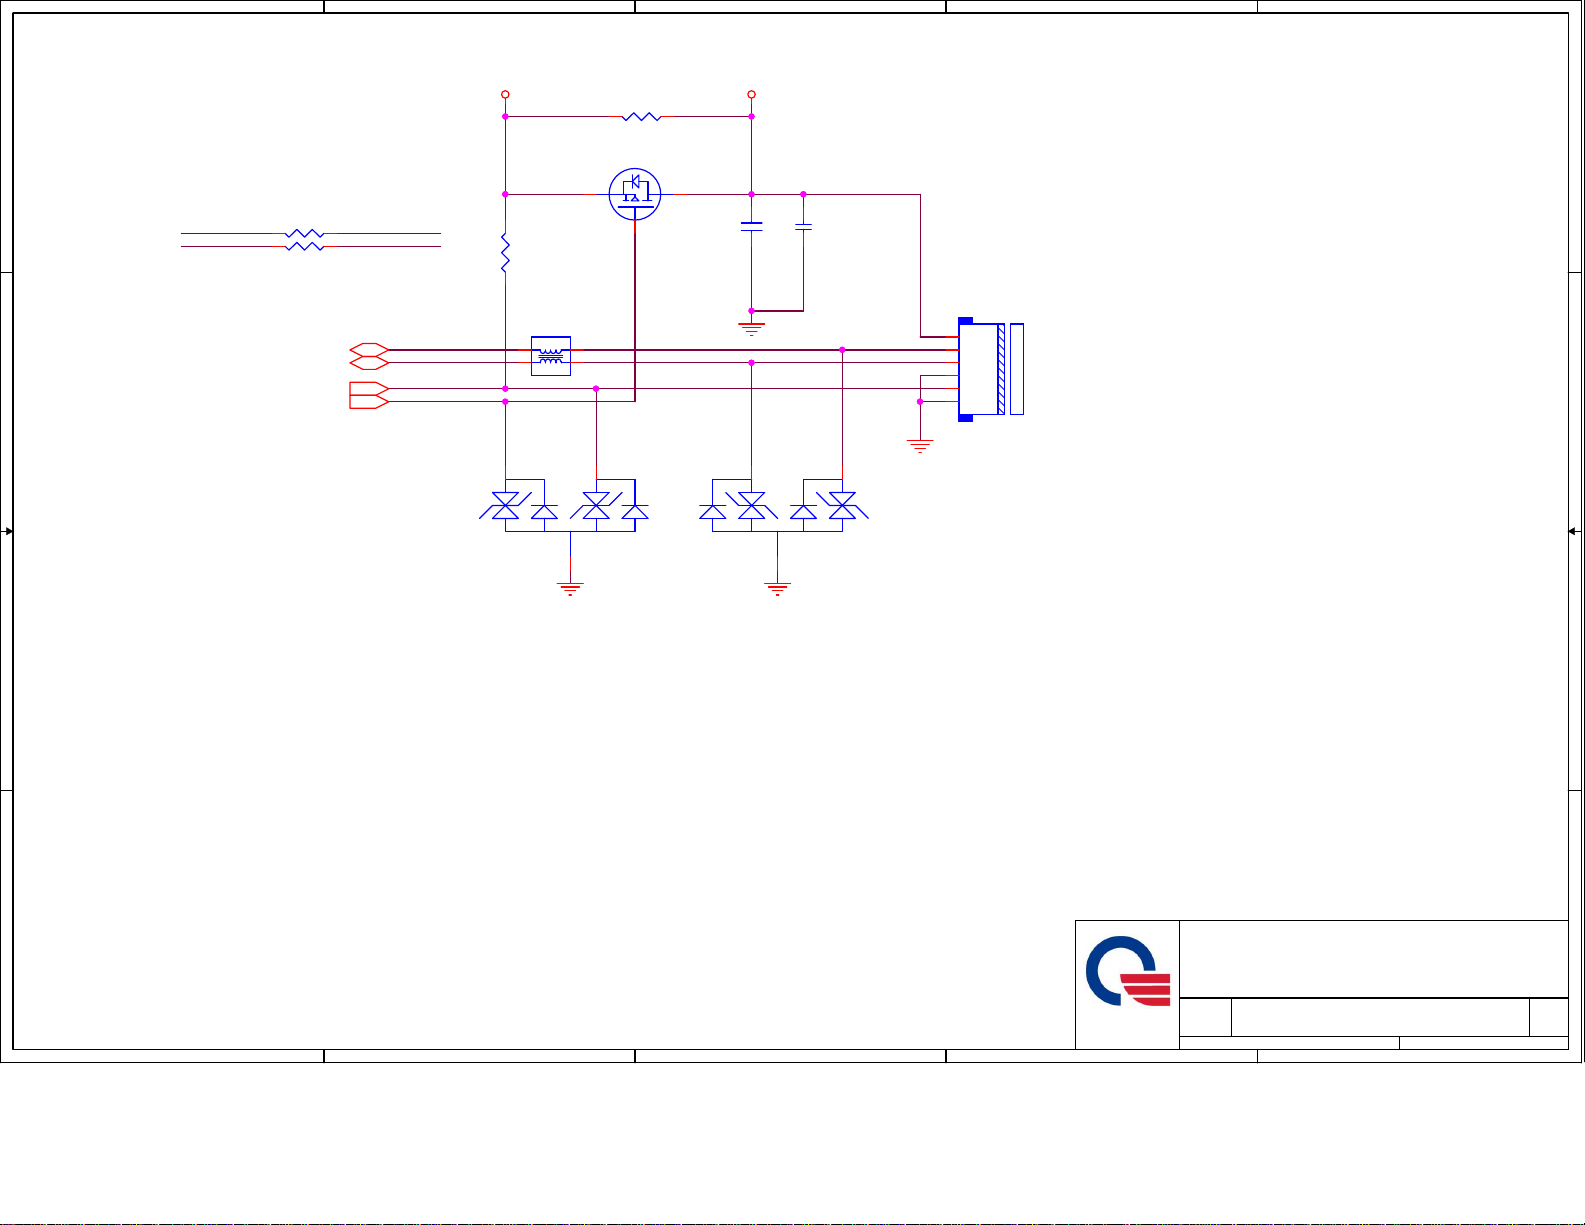This screenshot has height=1225, width=1585.
Task: Select the vertical resistor below the MOSFET's left node
Action: click(x=505, y=253)
